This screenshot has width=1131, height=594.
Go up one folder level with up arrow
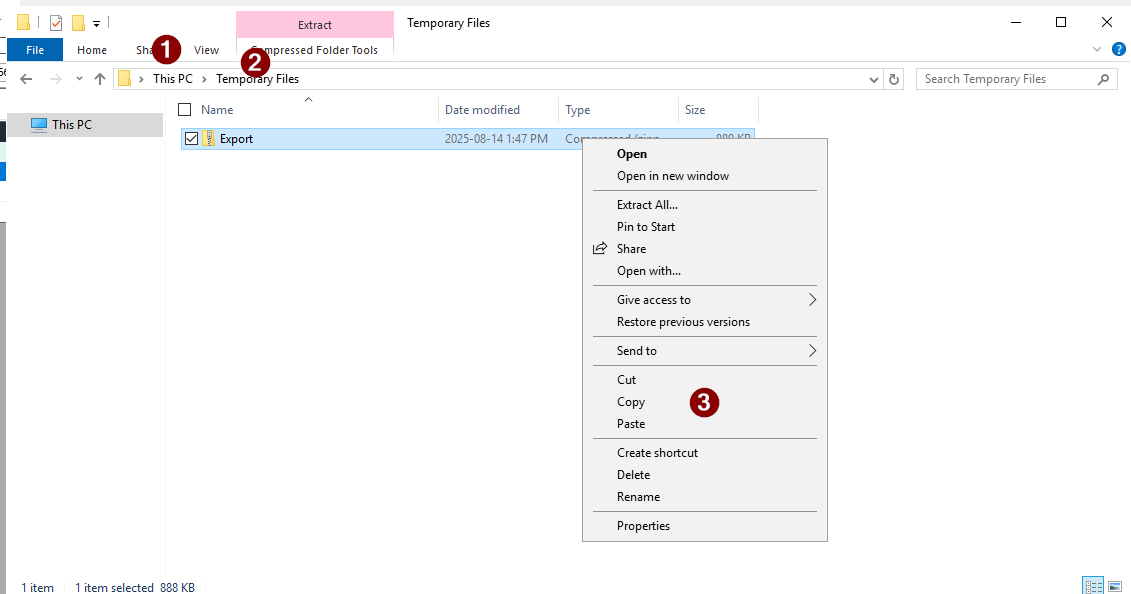(x=100, y=79)
